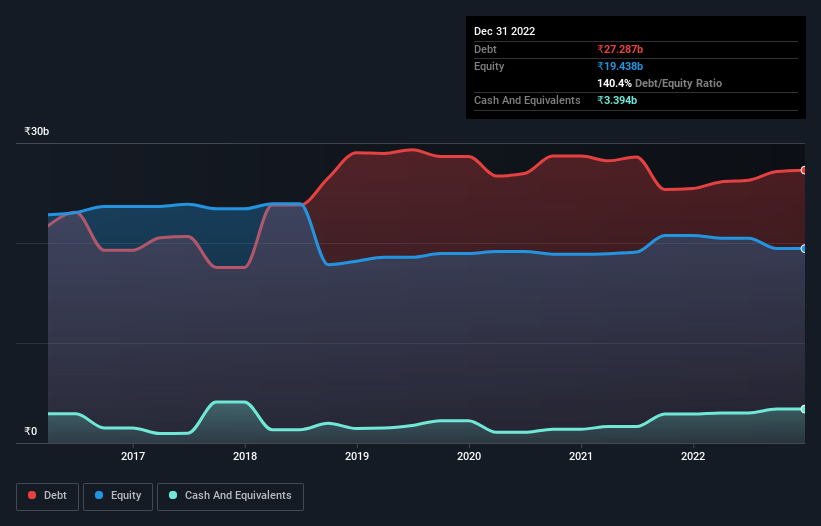Click the 140.4% Debt/Equity Ratio text

click(660, 83)
